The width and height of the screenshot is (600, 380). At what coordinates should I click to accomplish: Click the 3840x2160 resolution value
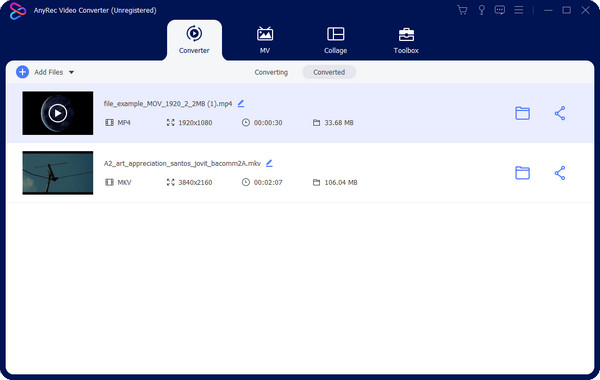[x=195, y=183]
